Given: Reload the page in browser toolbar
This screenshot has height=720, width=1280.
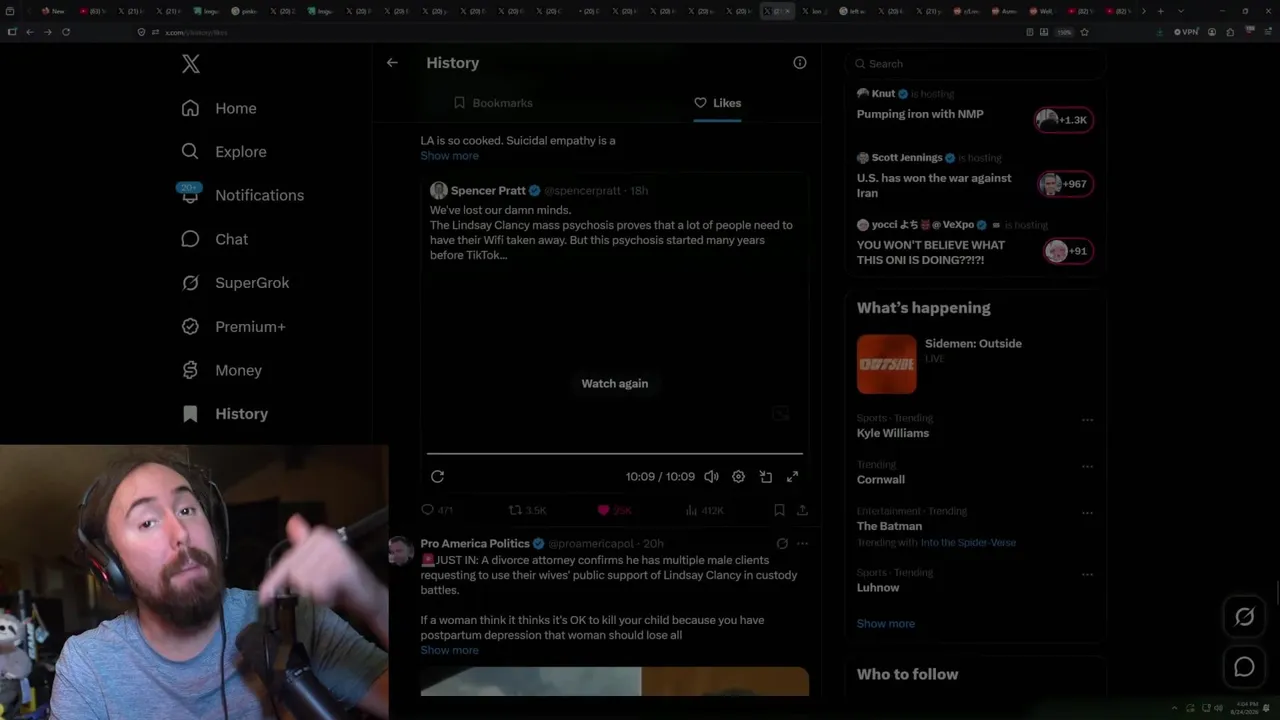Looking at the screenshot, I should [x=66, y=32].
